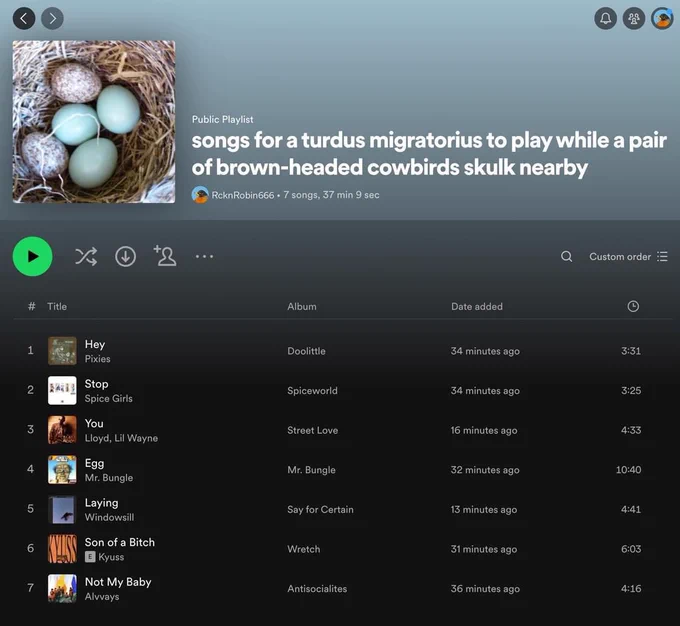
Task: Click '16 minutes ago' date for You
Action: coord(484,430)
